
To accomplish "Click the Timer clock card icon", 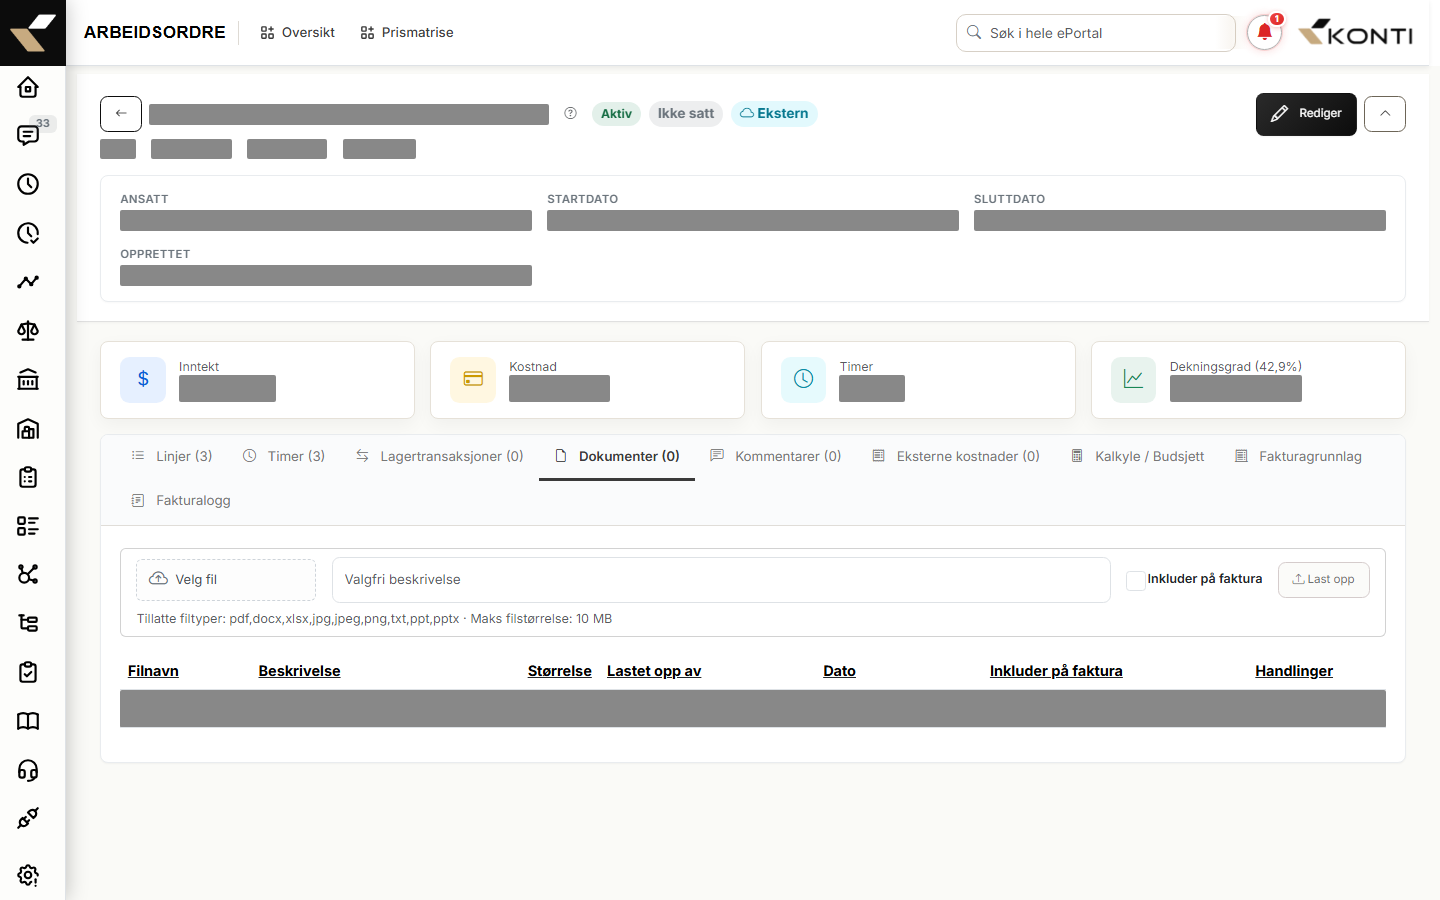I will (x=803, y=380).
